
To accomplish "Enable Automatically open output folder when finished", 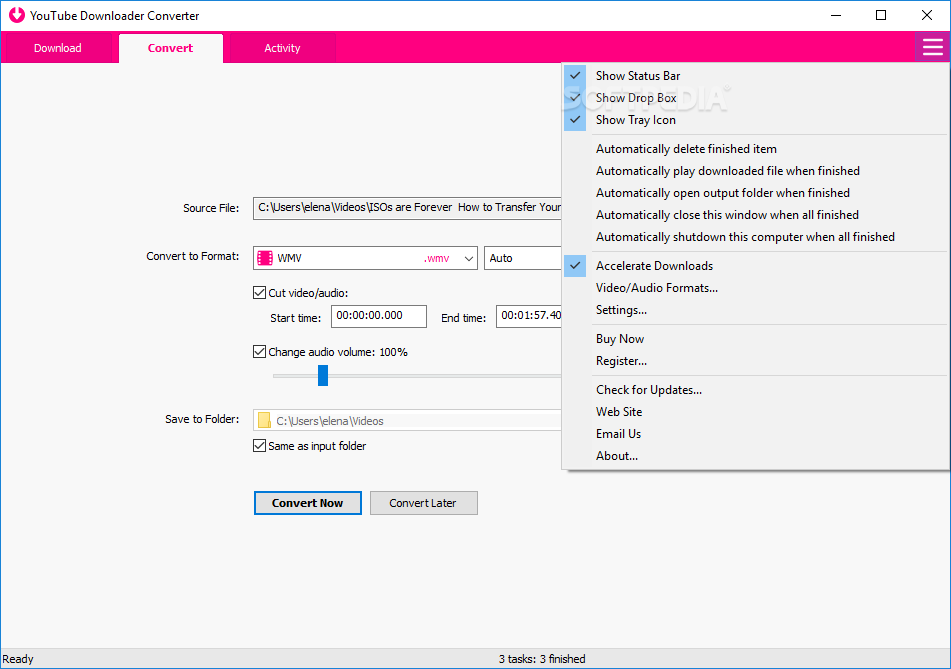I will [x=755, y=192].
